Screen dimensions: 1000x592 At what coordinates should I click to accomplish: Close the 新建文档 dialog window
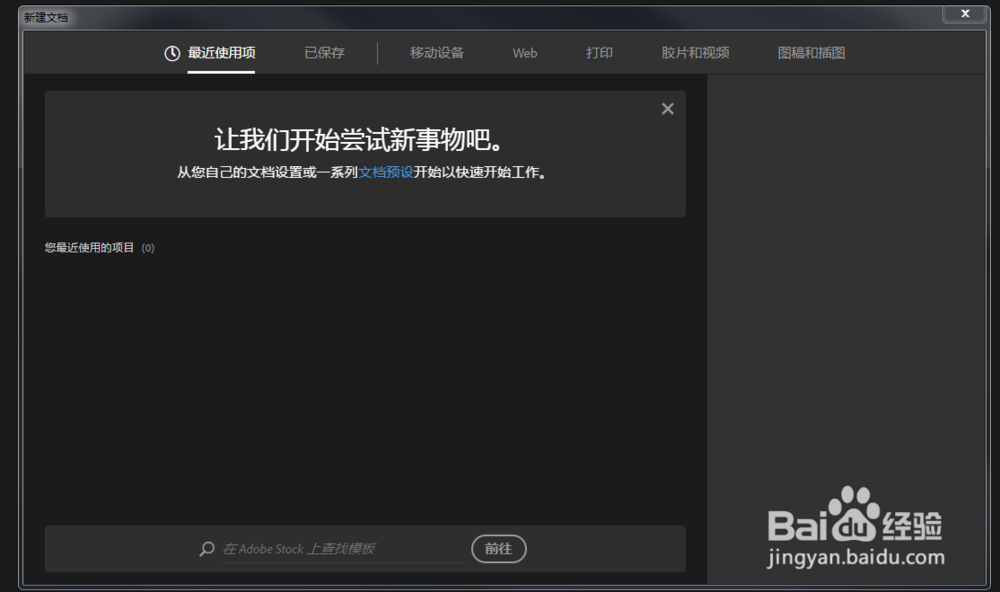point(966,13)
